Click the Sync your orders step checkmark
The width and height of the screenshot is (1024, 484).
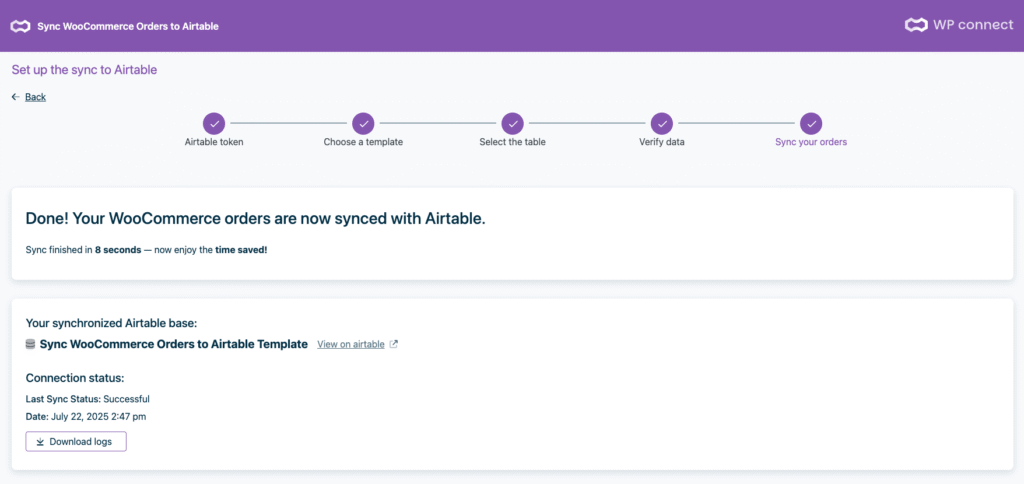811,123
